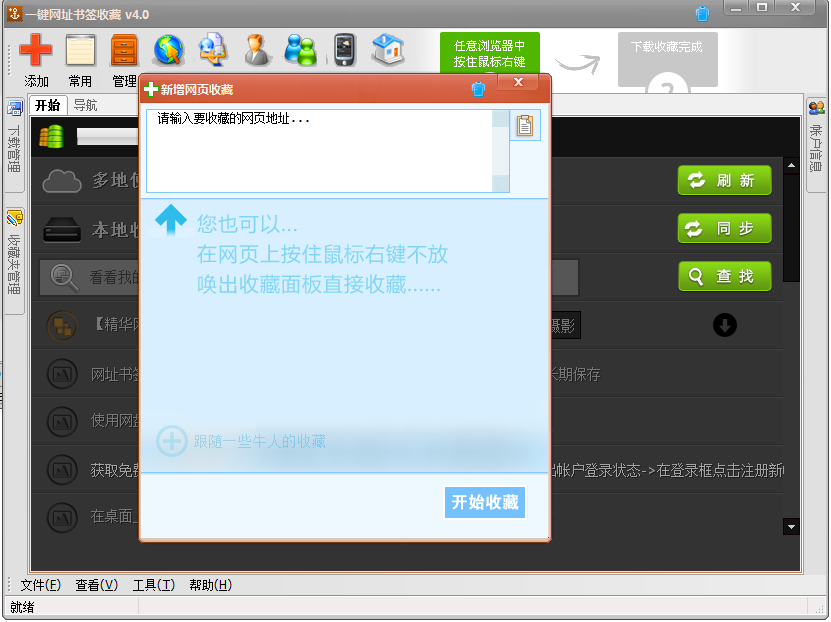The image size is (831, 622).
Task: Open 常用 notepad icon in toolbar
Action: tap(80, 50)
